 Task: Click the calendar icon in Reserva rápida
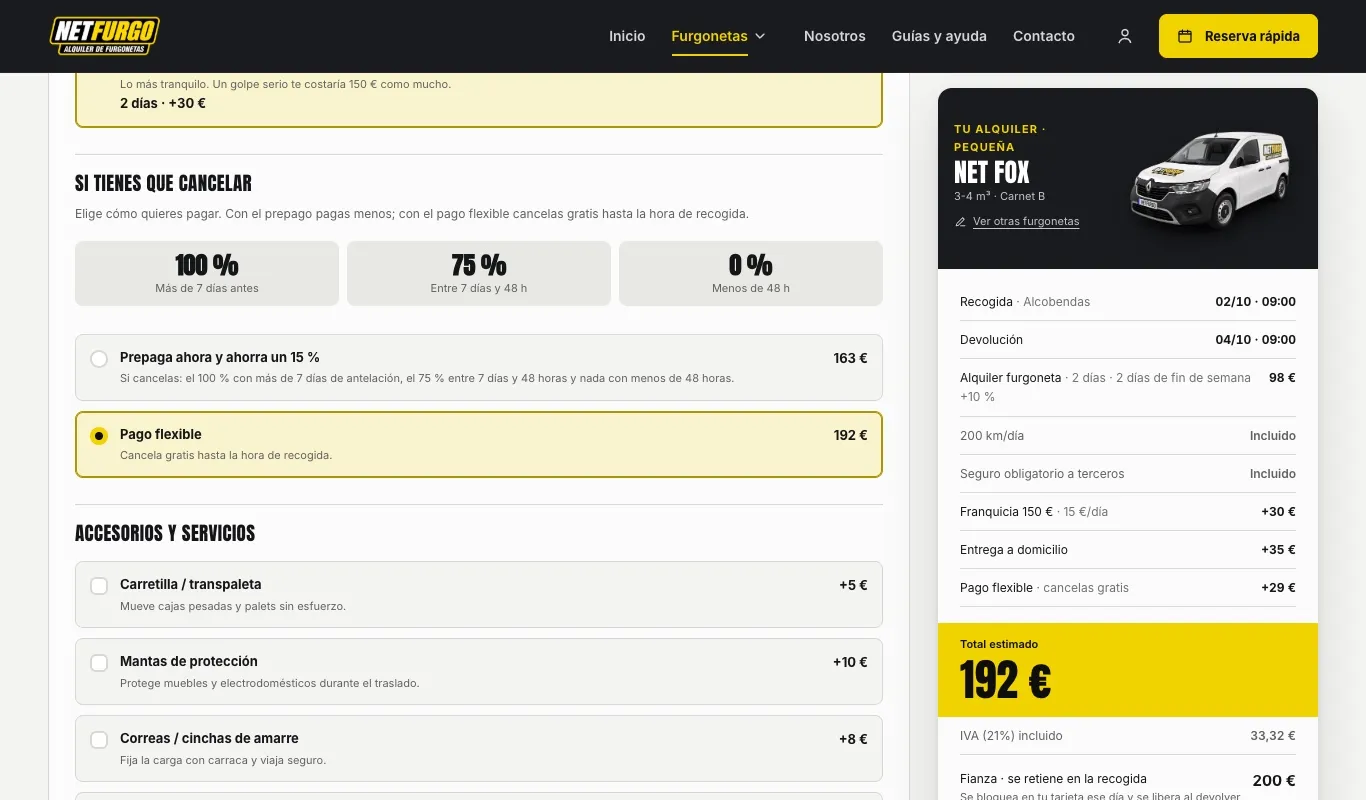1185,36
